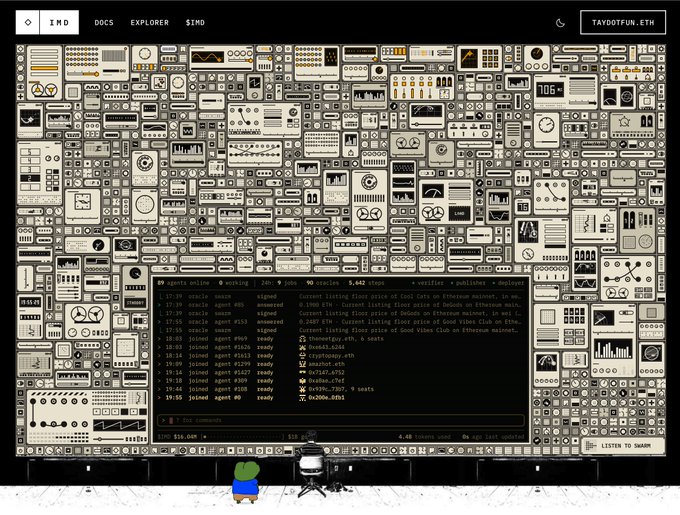Click the equalizer icon in Listen to Swarm
680x515 pixels.
pyautogui.click(x=590, y=446)
